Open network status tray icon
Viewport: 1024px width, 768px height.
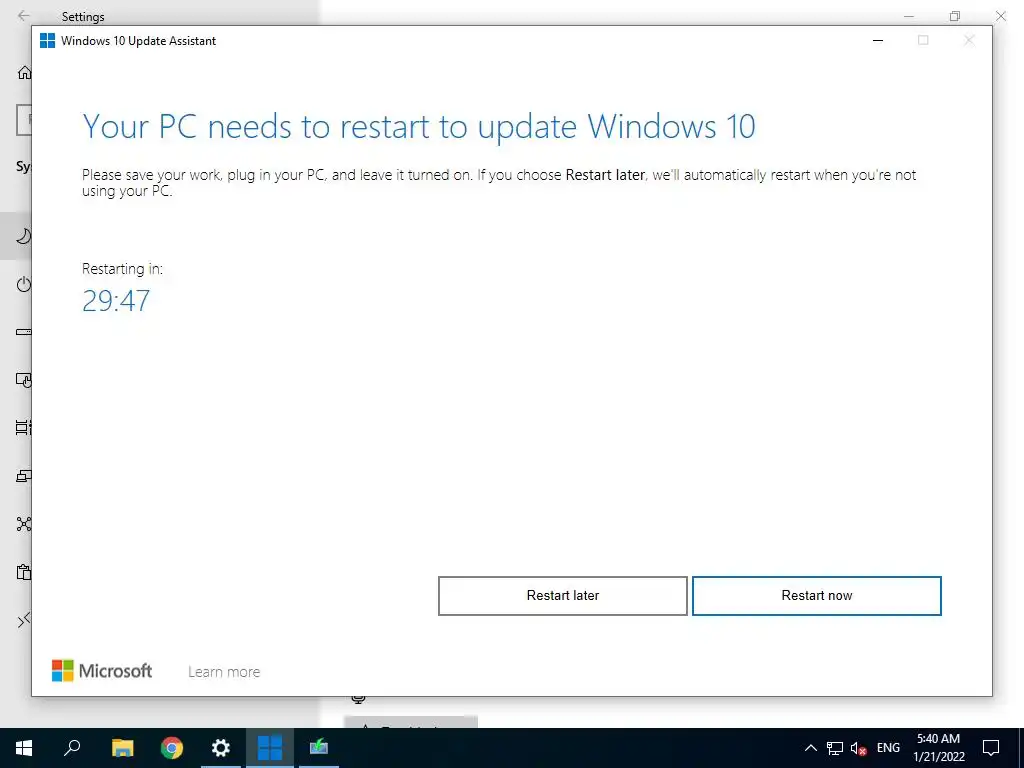point(835,748)
